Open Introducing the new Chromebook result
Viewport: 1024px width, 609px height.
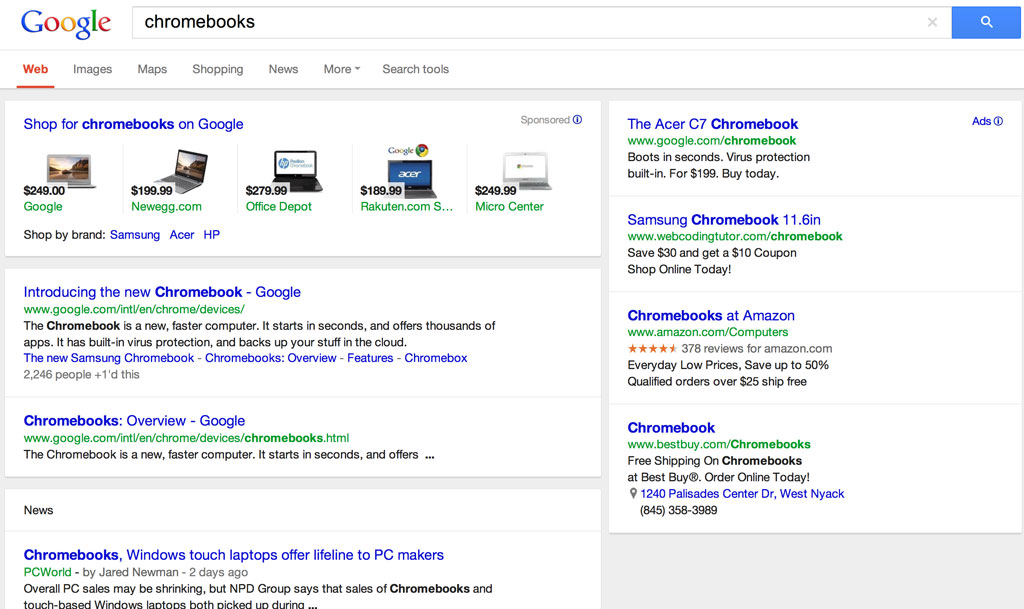162,292
